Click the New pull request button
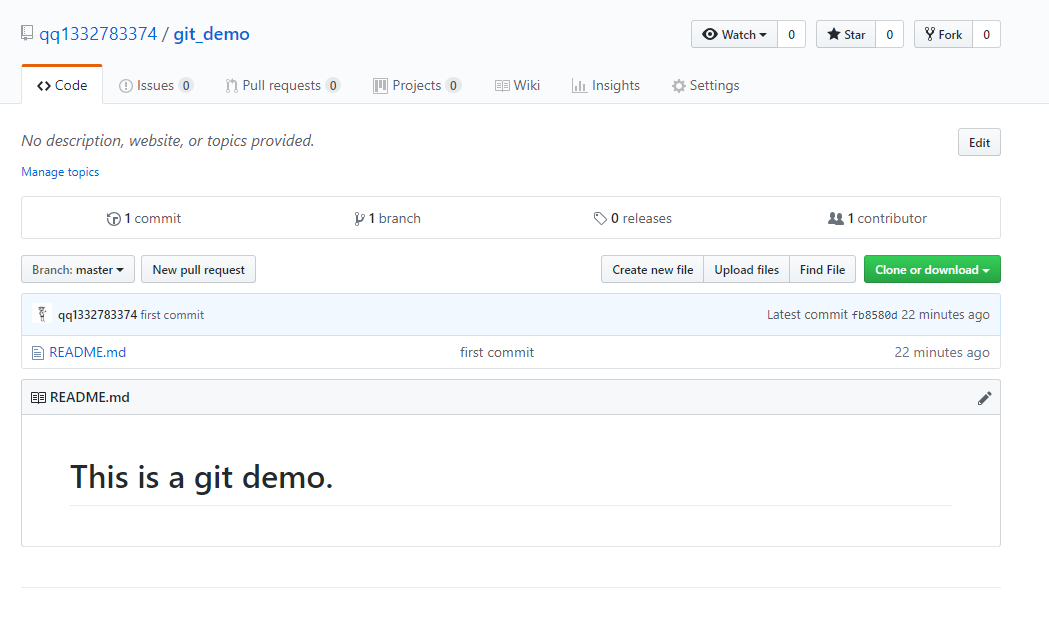This screenshot has width=1049, height=619. pos(198,270)
